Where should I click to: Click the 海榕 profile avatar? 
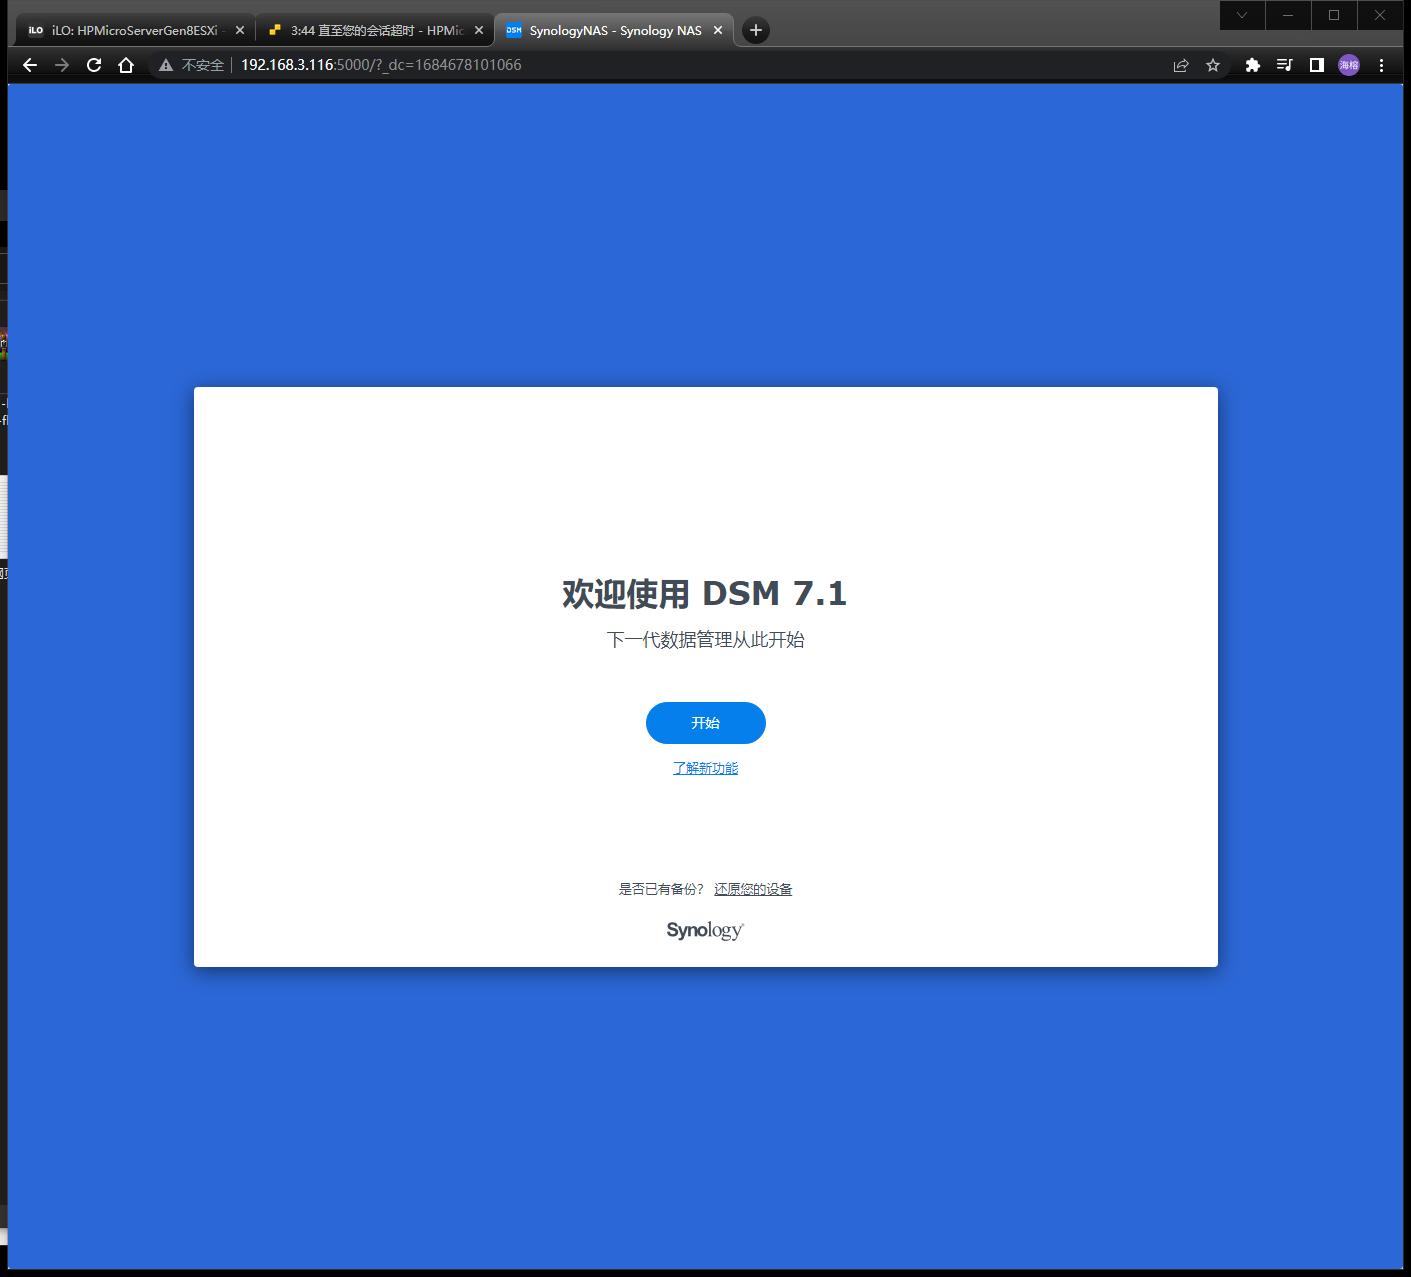click(x=1348, y=65)
